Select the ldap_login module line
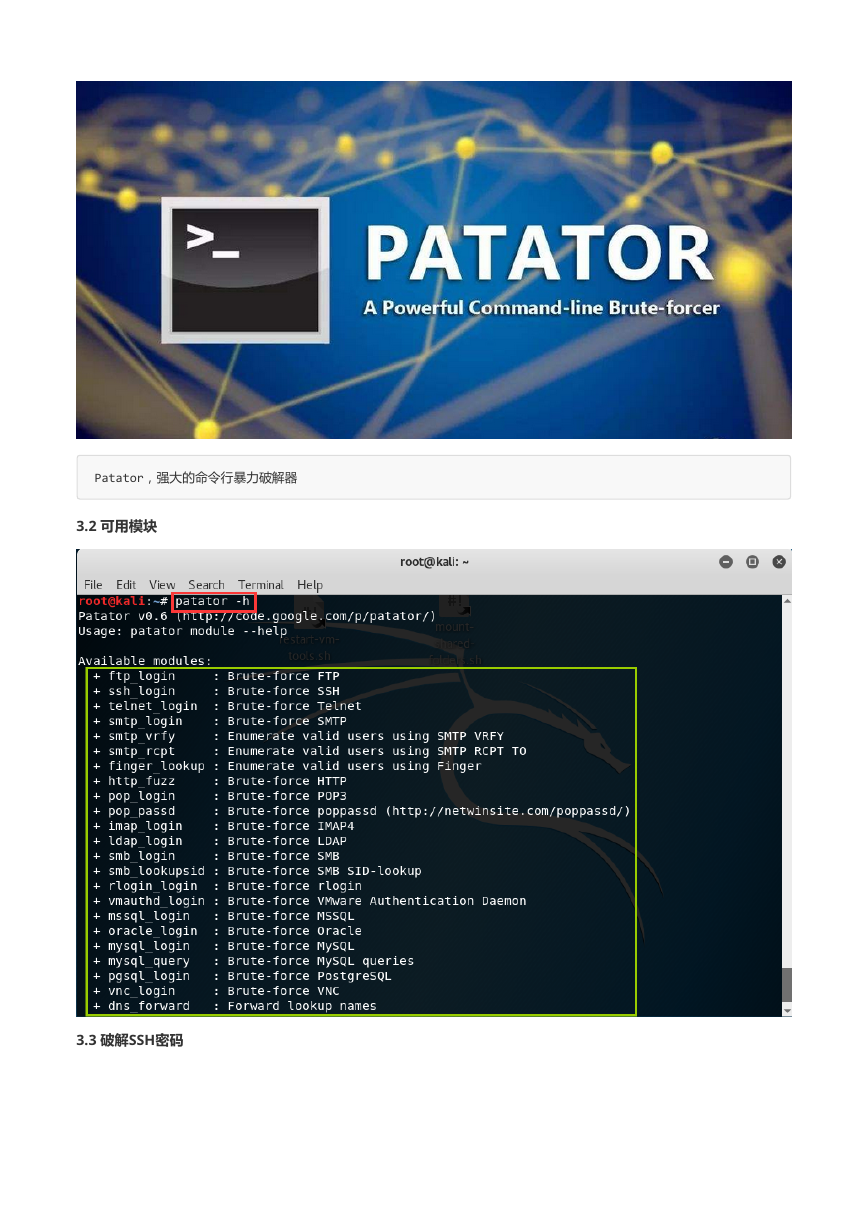The width and height of the screenshot is (868, 1227). (220, 841)
